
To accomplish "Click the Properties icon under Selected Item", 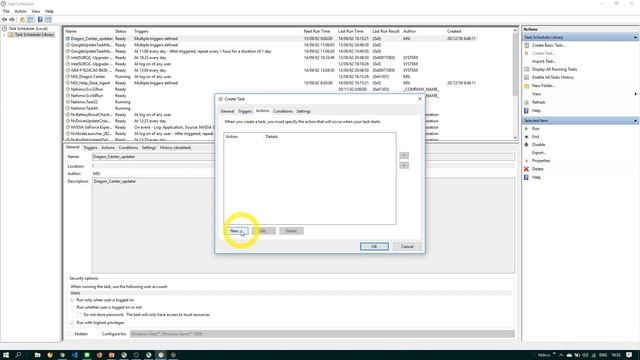I will pos(527,161).
